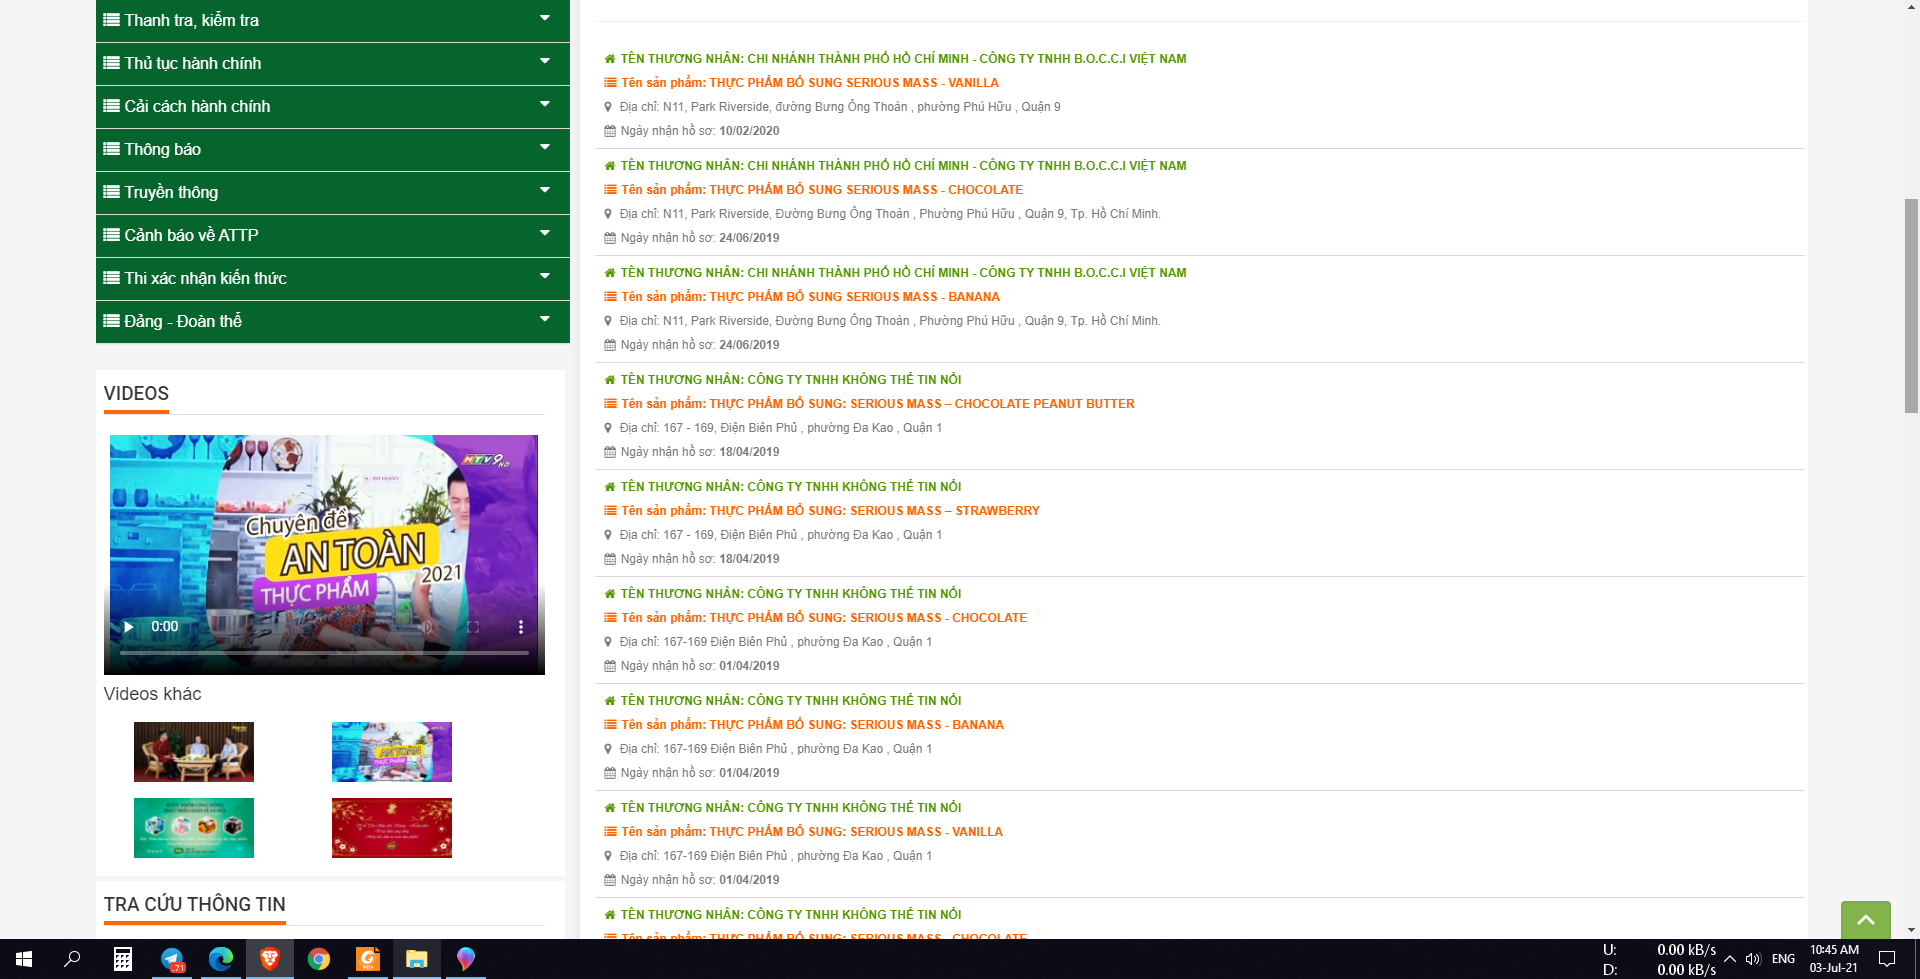Expand the Thi xác nhận kiến thức dropdown arrow
This screenshot has height=979, width=1920.
point(545,276)
